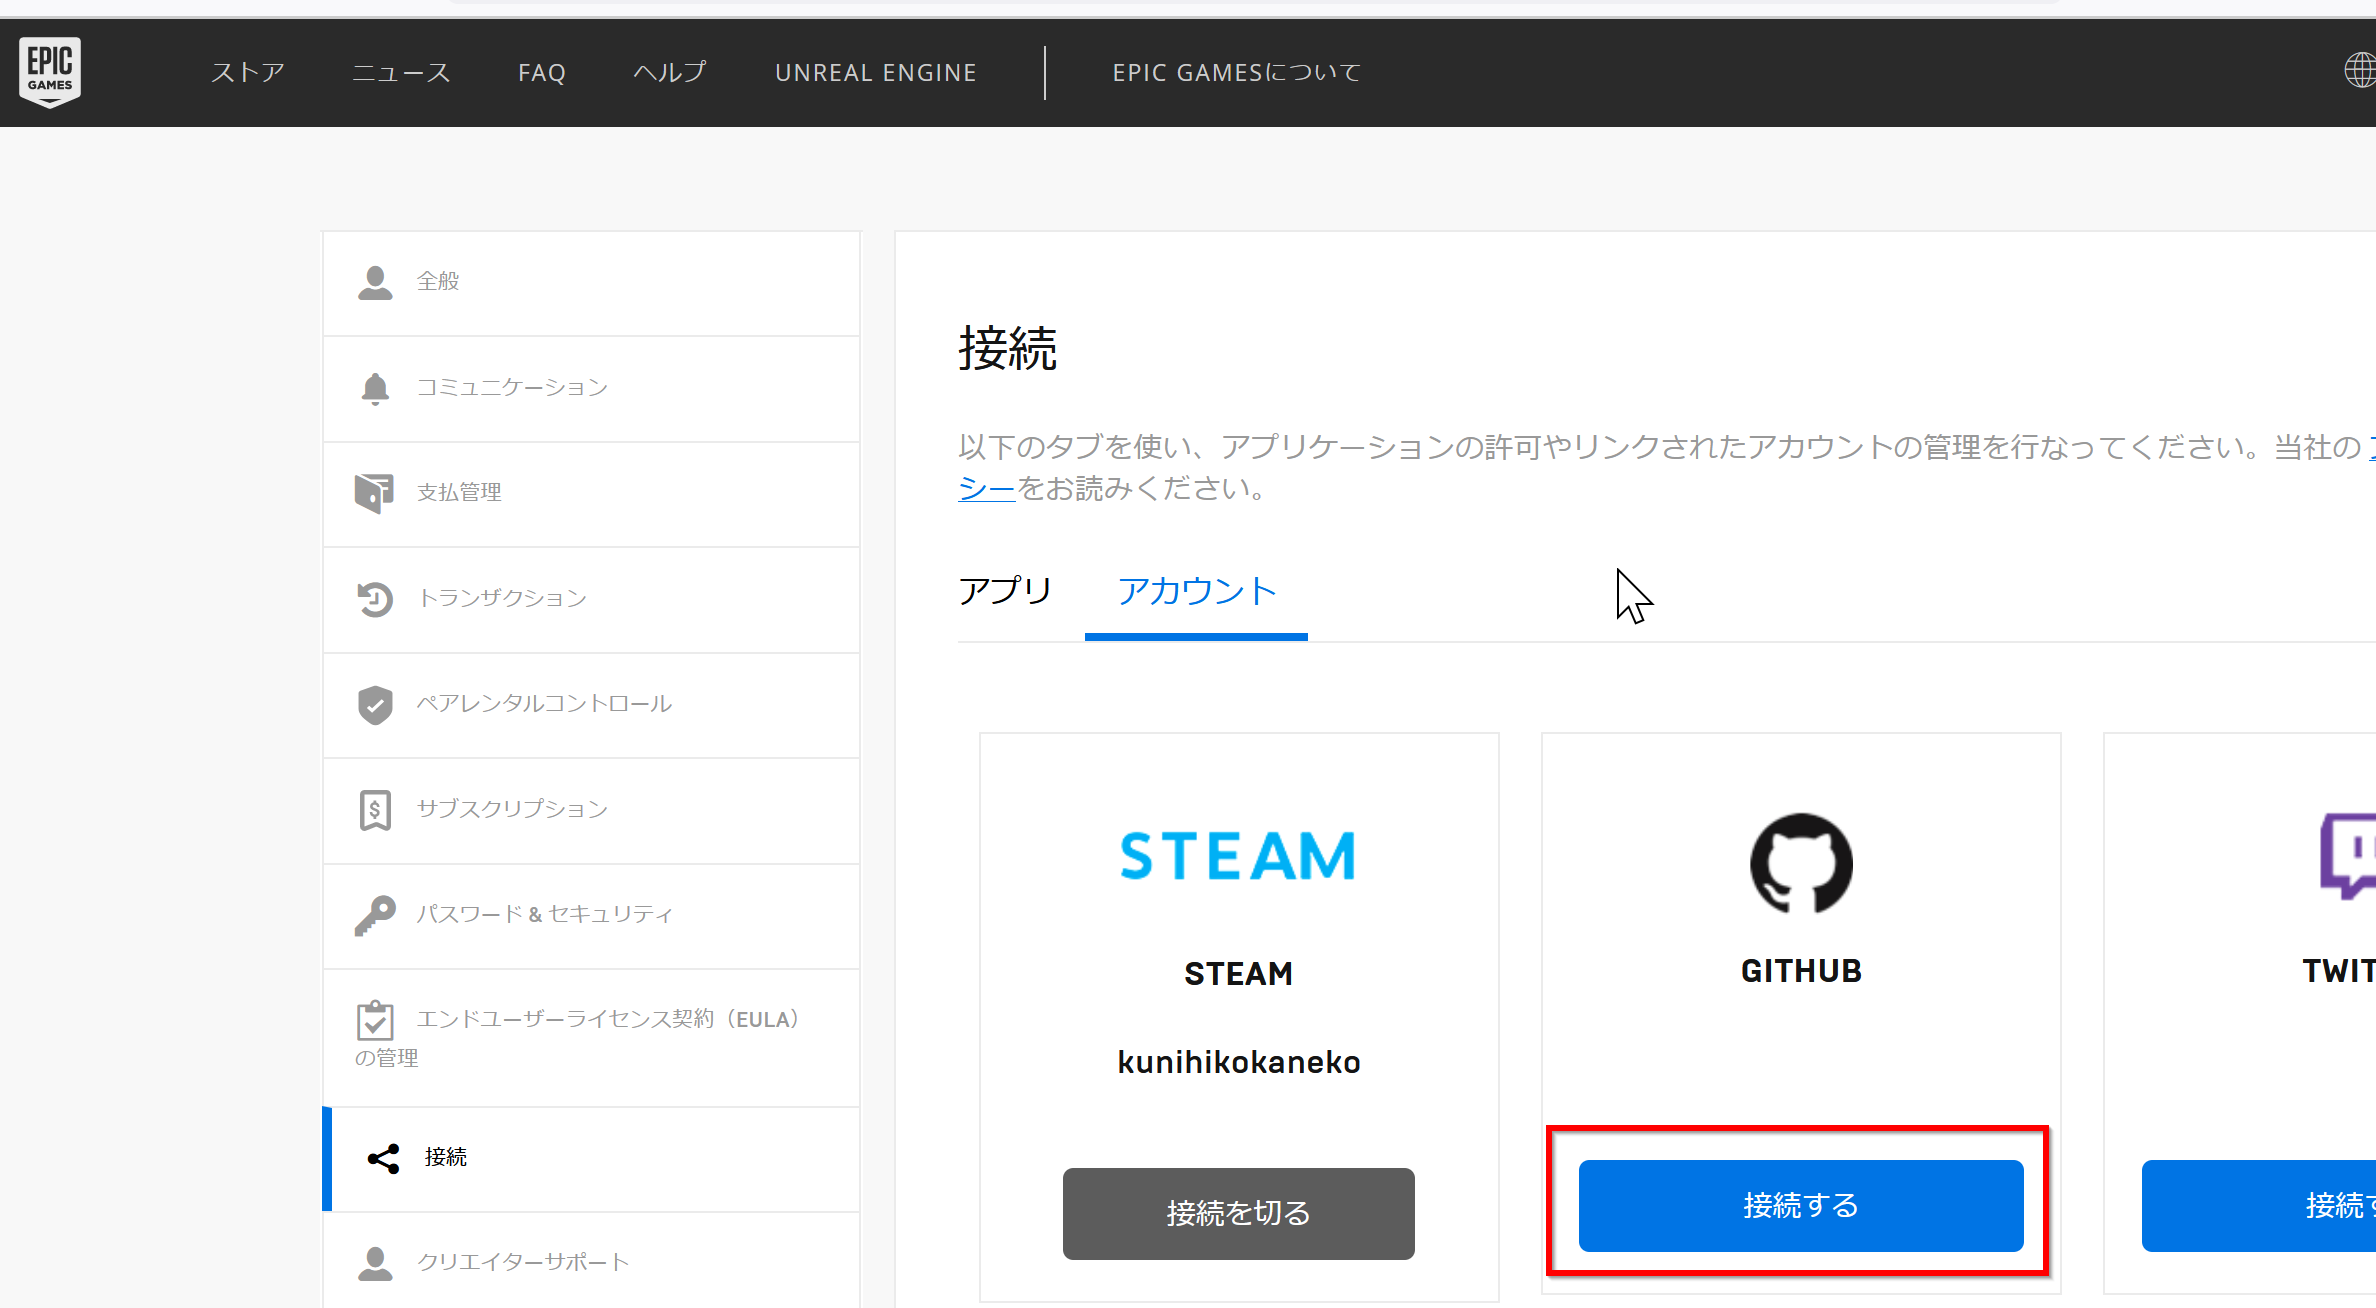The image size is (2376, 1308).
Task: Click the clipboard icon for EULA management
Action: [x=375, y=1020]
